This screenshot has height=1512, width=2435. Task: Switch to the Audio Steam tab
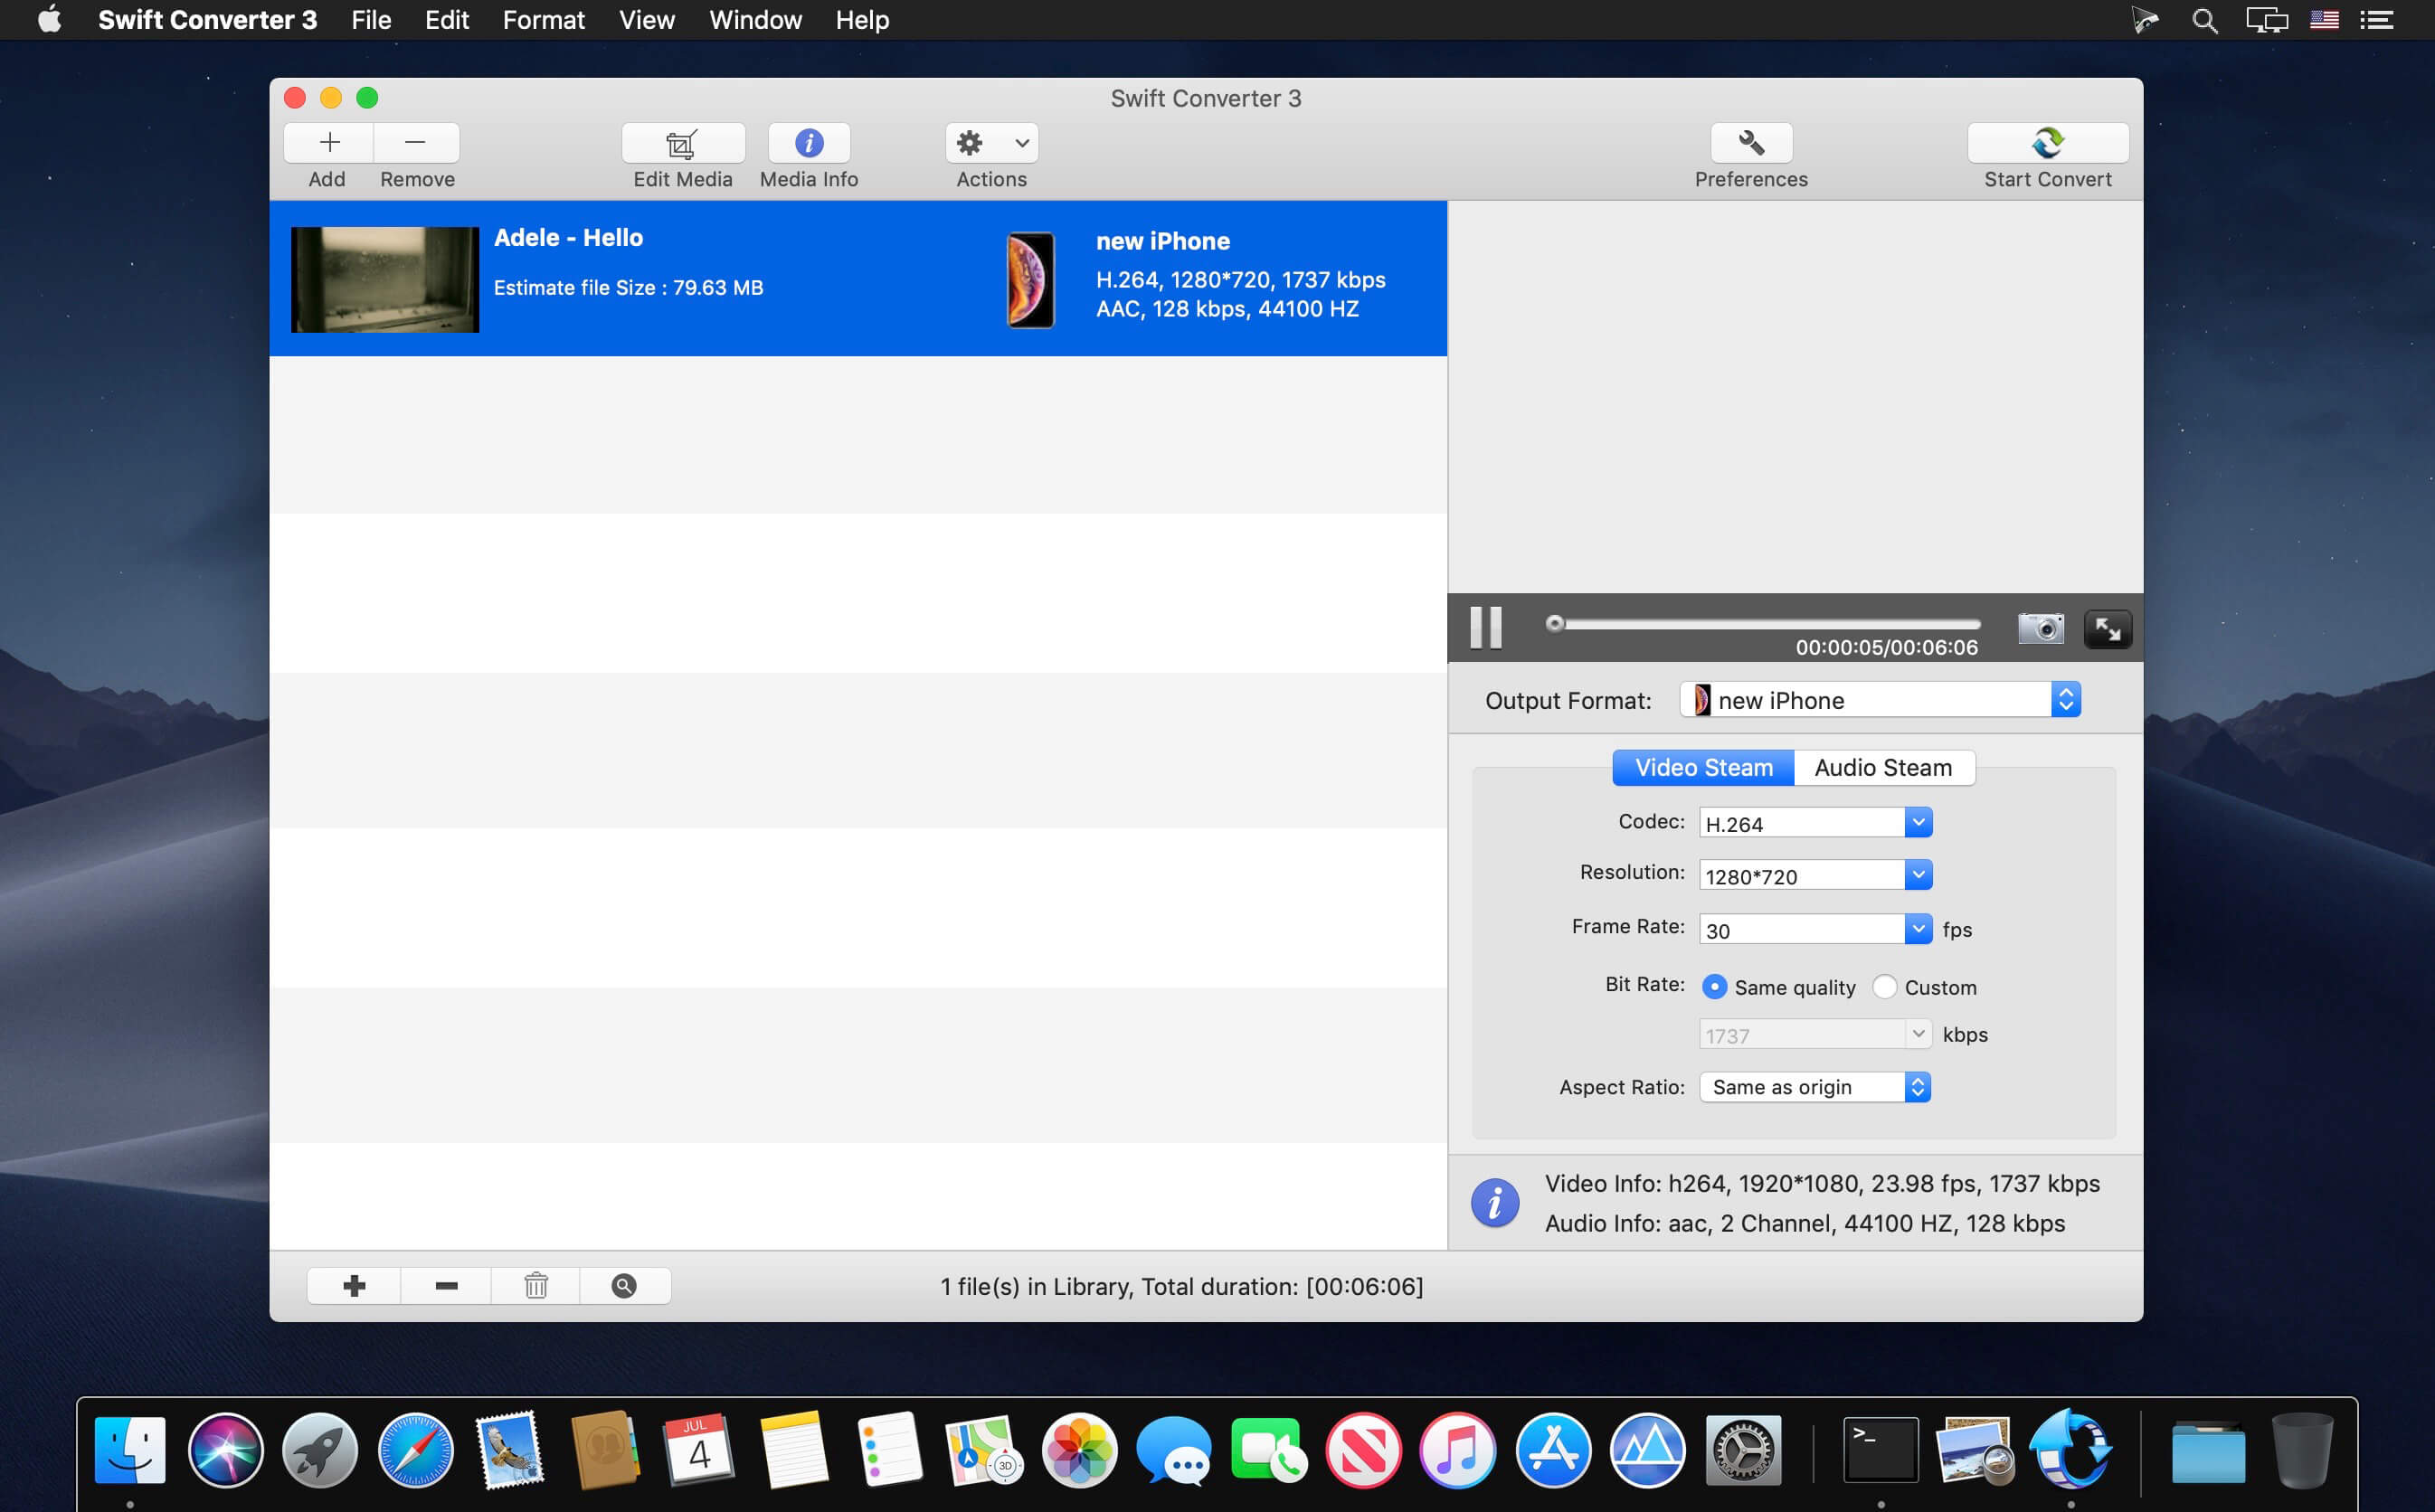[x=1883, y=767]
